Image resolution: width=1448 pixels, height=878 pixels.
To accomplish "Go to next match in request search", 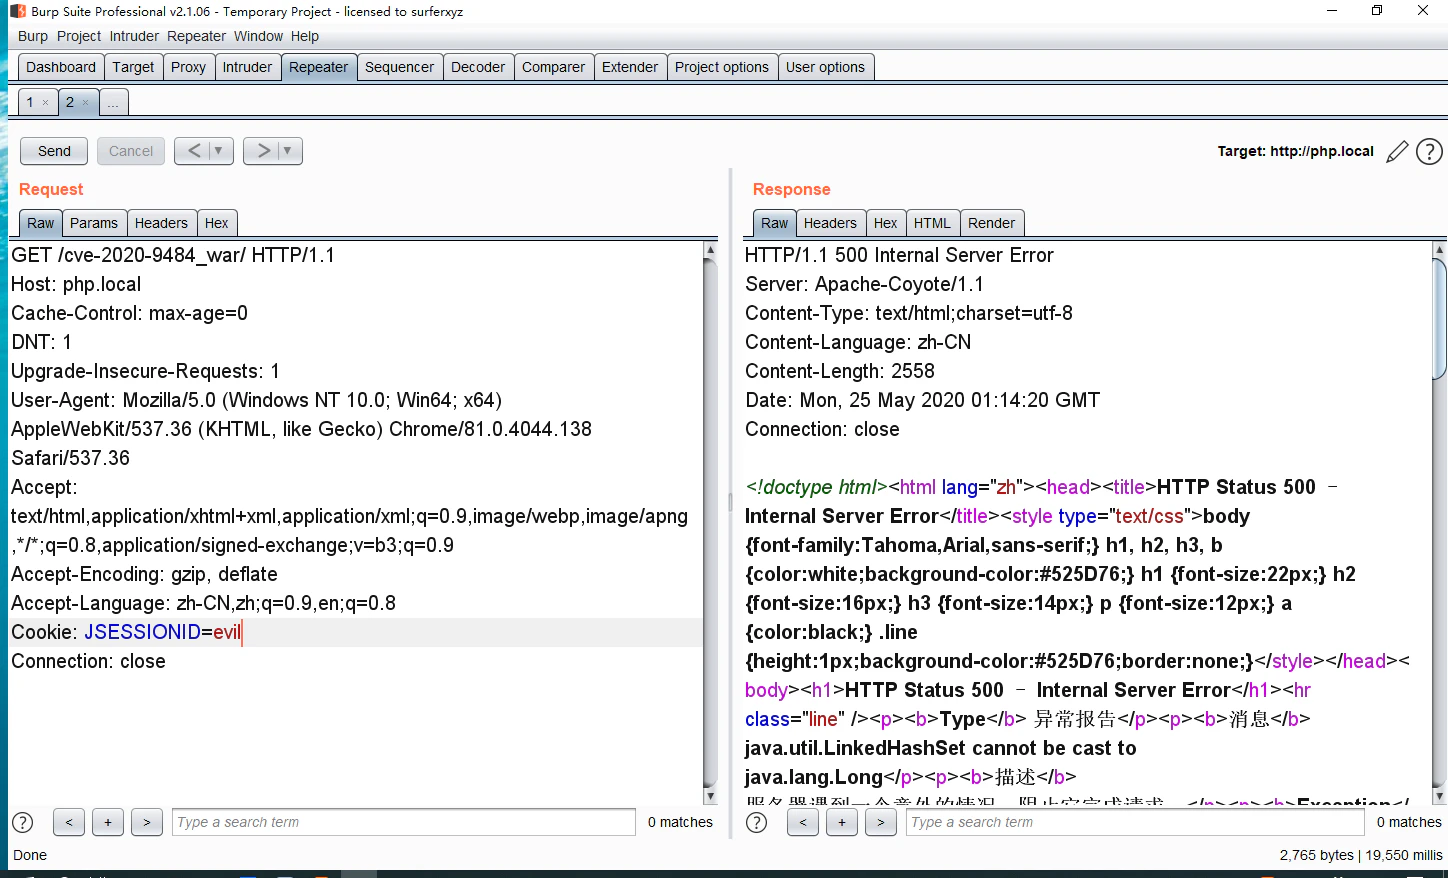I will tap(147, 822).
